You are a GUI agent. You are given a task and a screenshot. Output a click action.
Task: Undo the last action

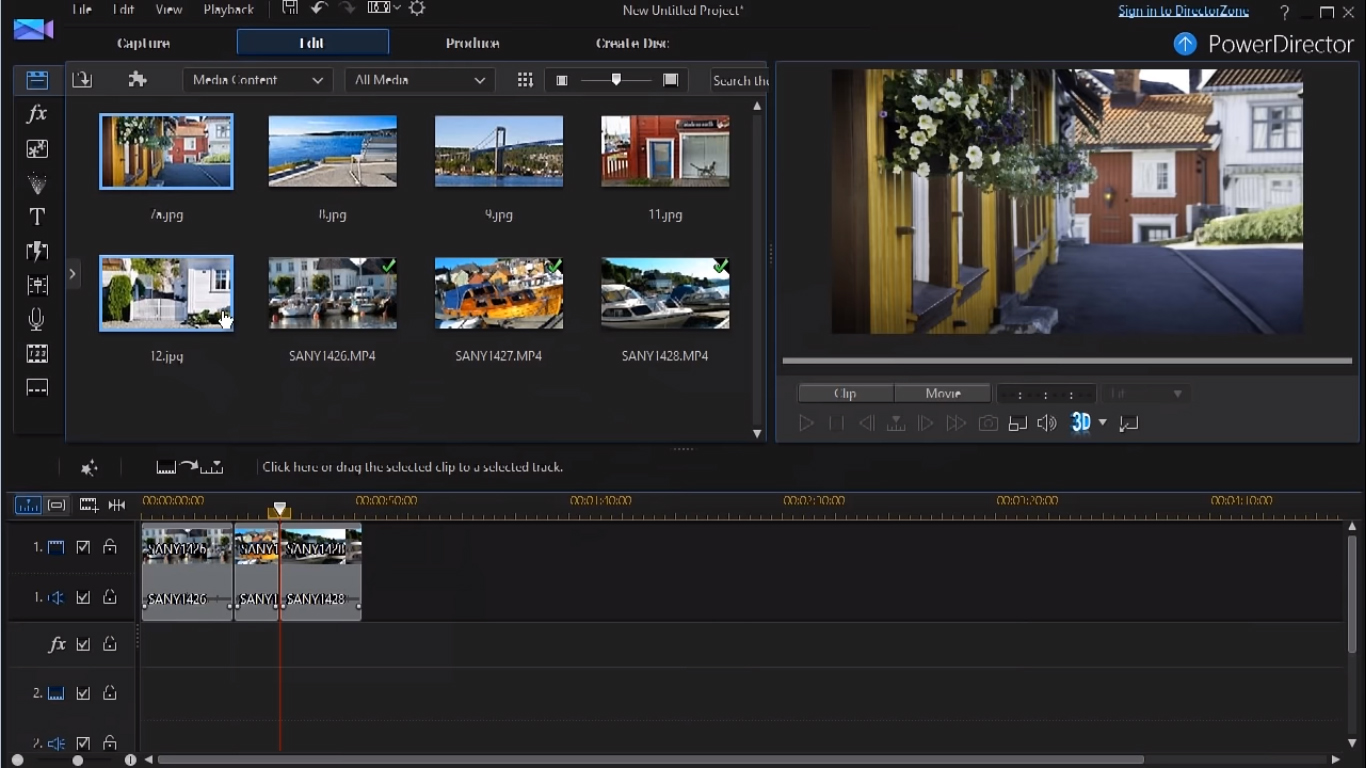tap(319, 9)
